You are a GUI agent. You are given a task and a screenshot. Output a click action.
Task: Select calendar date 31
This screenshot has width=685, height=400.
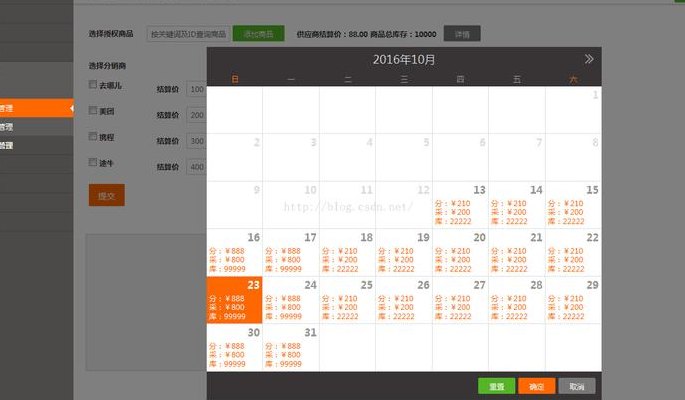click(x=291, y=348)
